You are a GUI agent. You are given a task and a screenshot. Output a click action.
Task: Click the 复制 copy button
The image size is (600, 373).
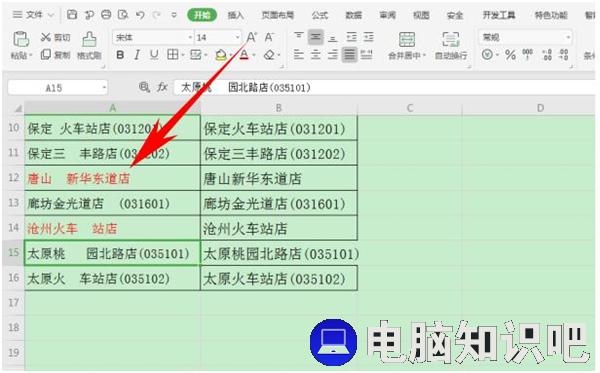pyautogui.click(x=55, y=55)
